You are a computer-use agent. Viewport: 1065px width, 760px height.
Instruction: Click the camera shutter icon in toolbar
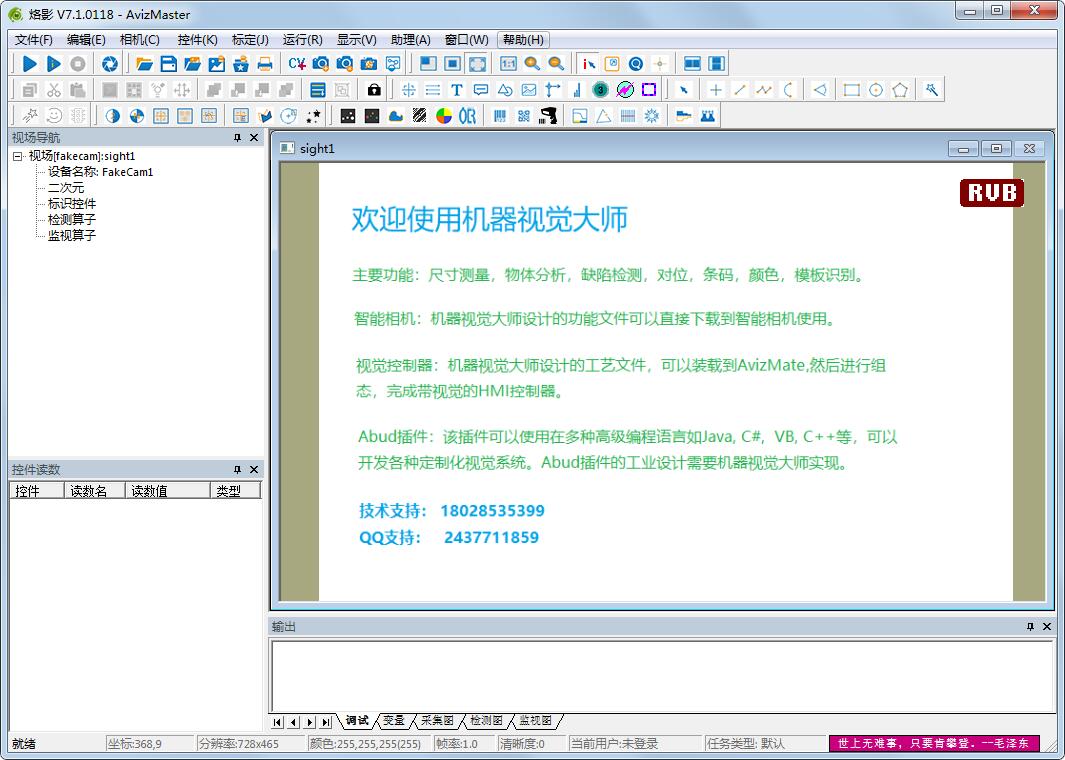tap(109, 64)
